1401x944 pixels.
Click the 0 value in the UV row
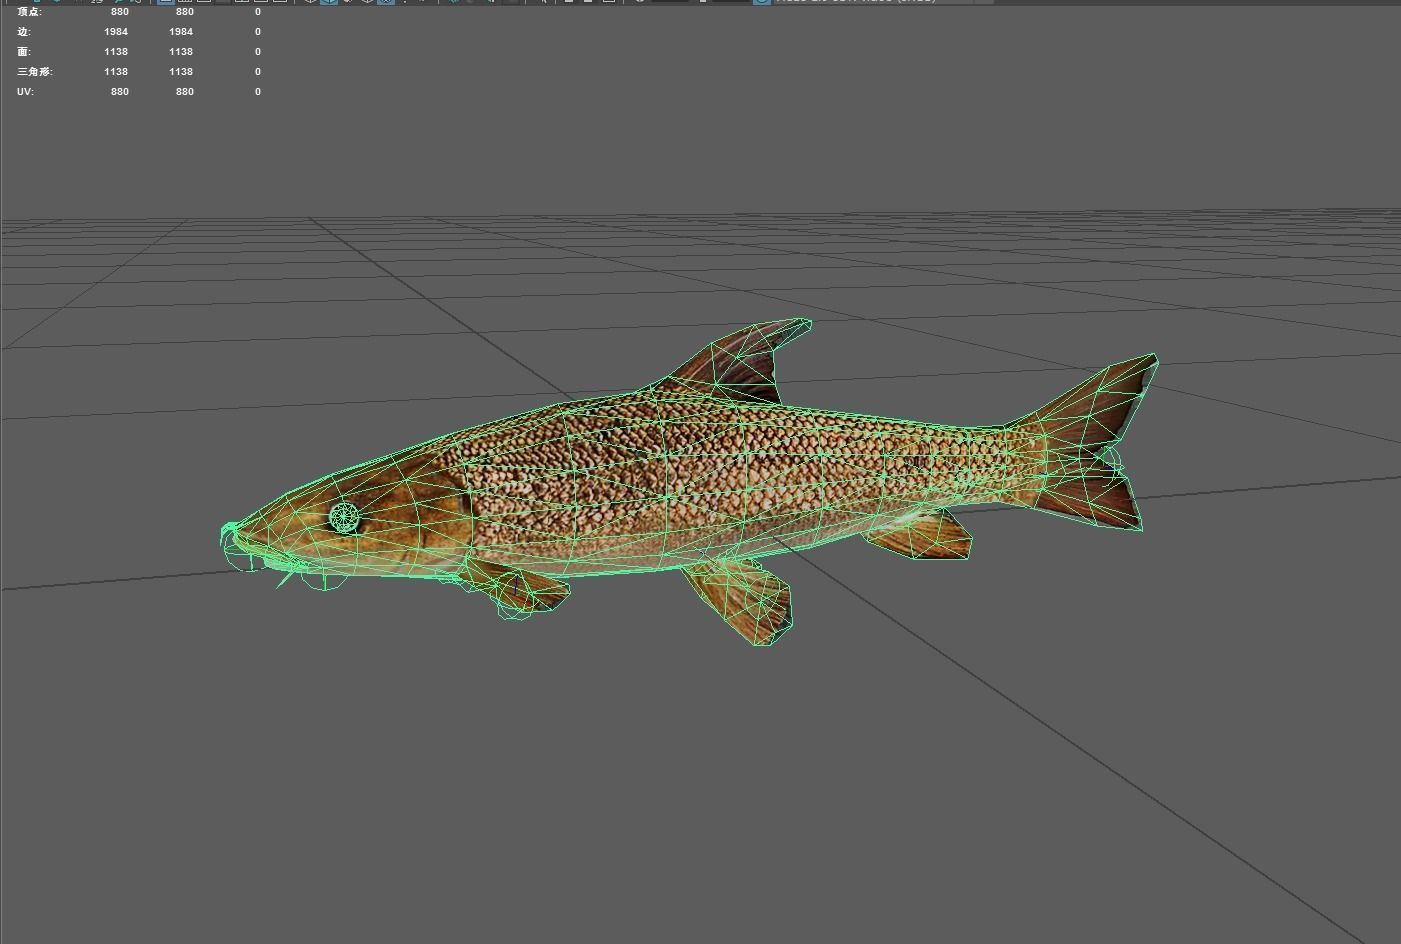[x=258, y=92]
